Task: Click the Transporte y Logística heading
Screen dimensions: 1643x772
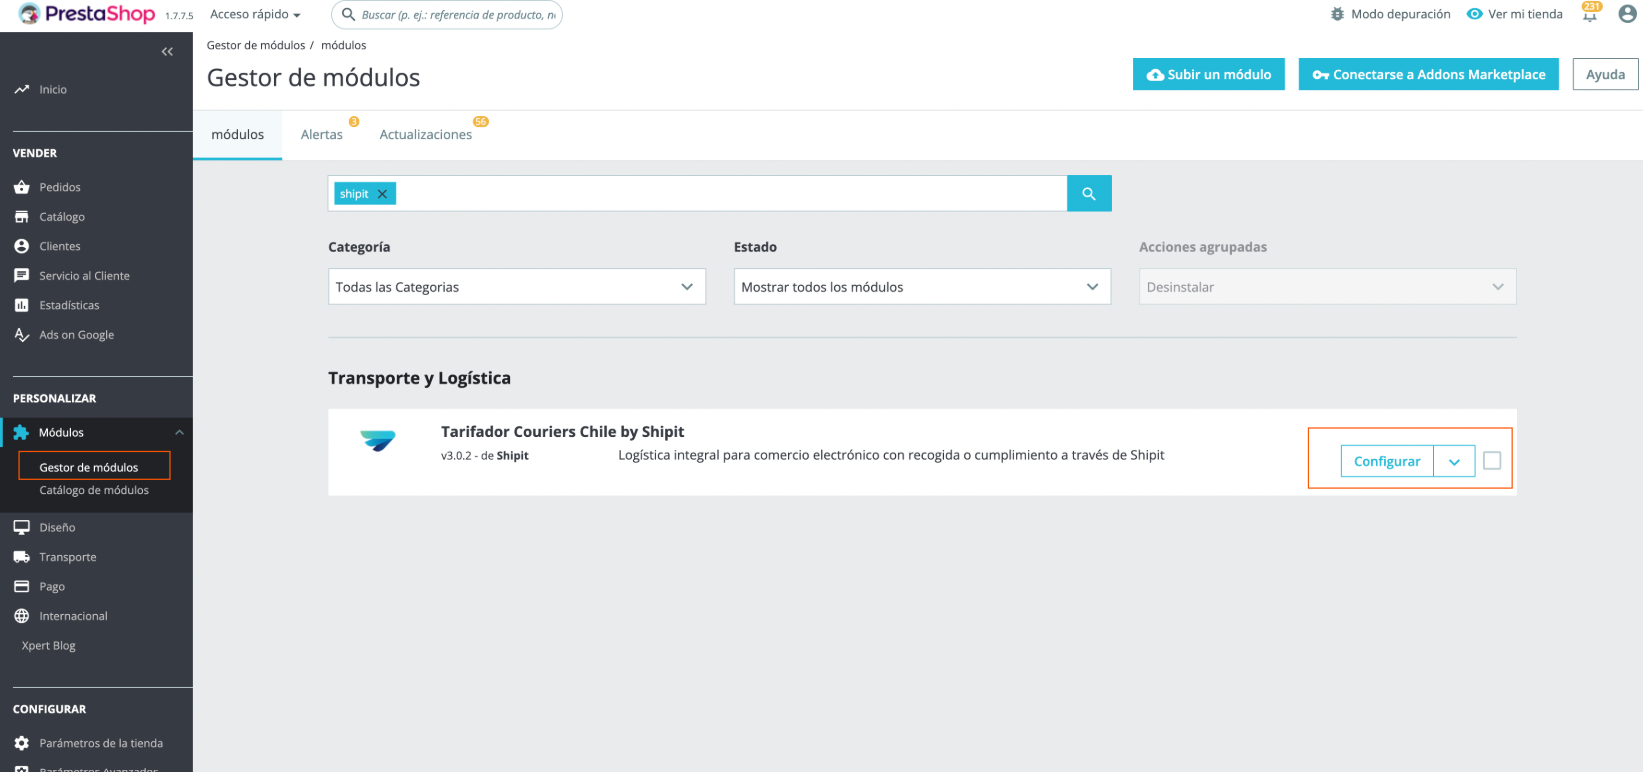Action: [x=419, y=378]
